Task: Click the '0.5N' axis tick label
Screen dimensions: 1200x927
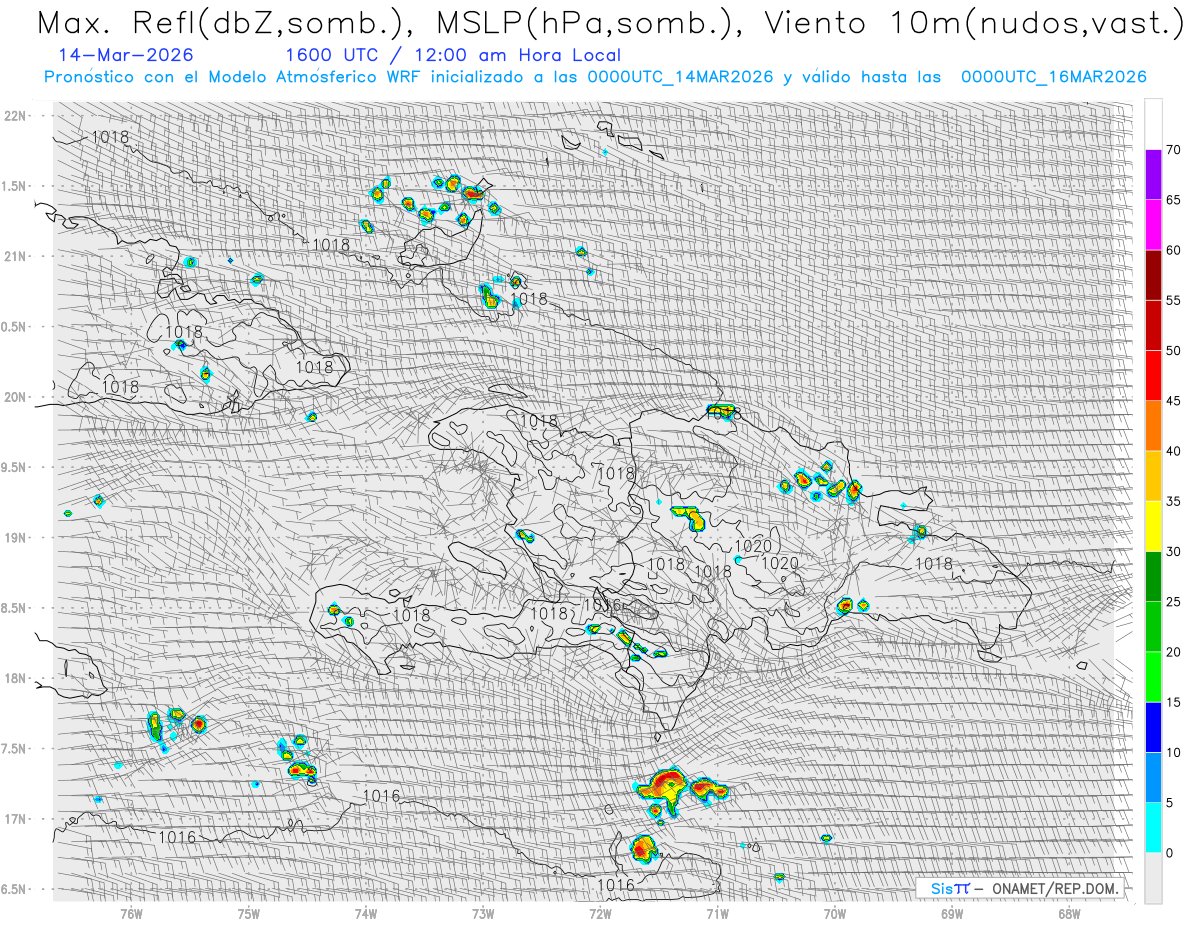Action: point(14,327)
